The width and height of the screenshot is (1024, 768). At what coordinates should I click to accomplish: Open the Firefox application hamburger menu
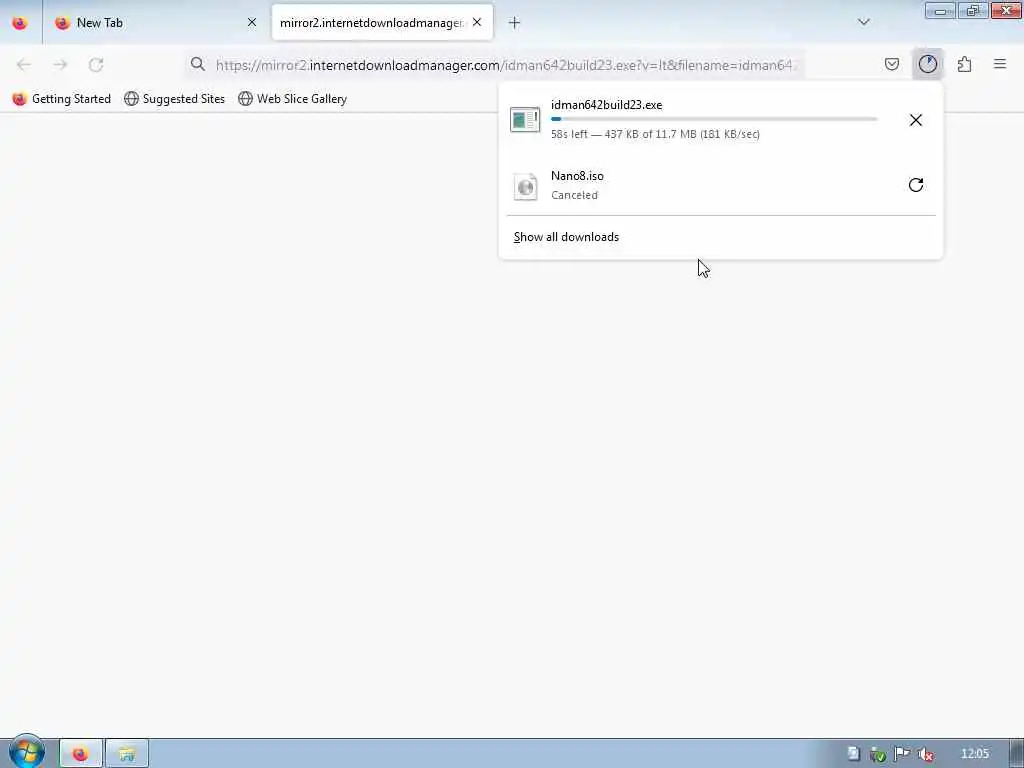click(x=1000, y=64)
